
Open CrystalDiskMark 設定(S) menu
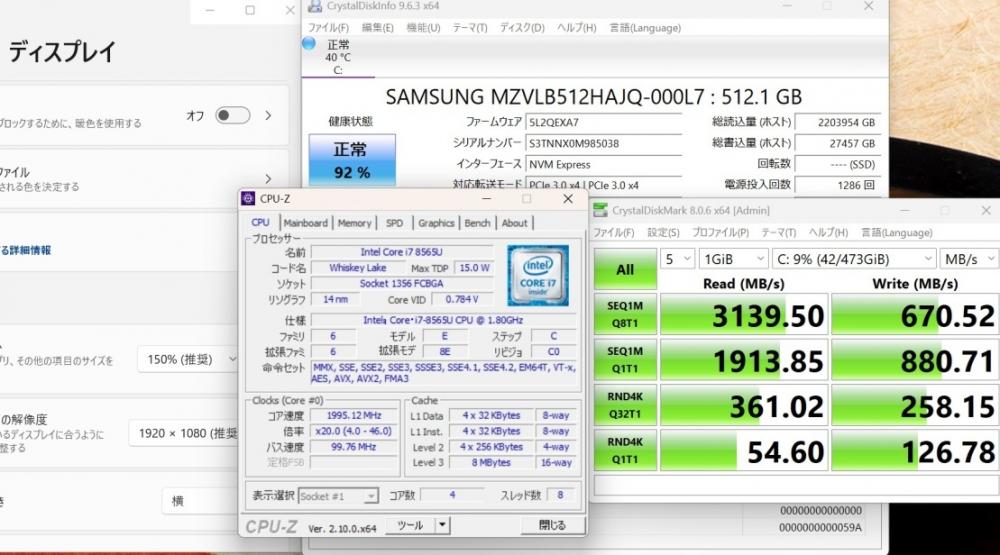tap(663, 232)
